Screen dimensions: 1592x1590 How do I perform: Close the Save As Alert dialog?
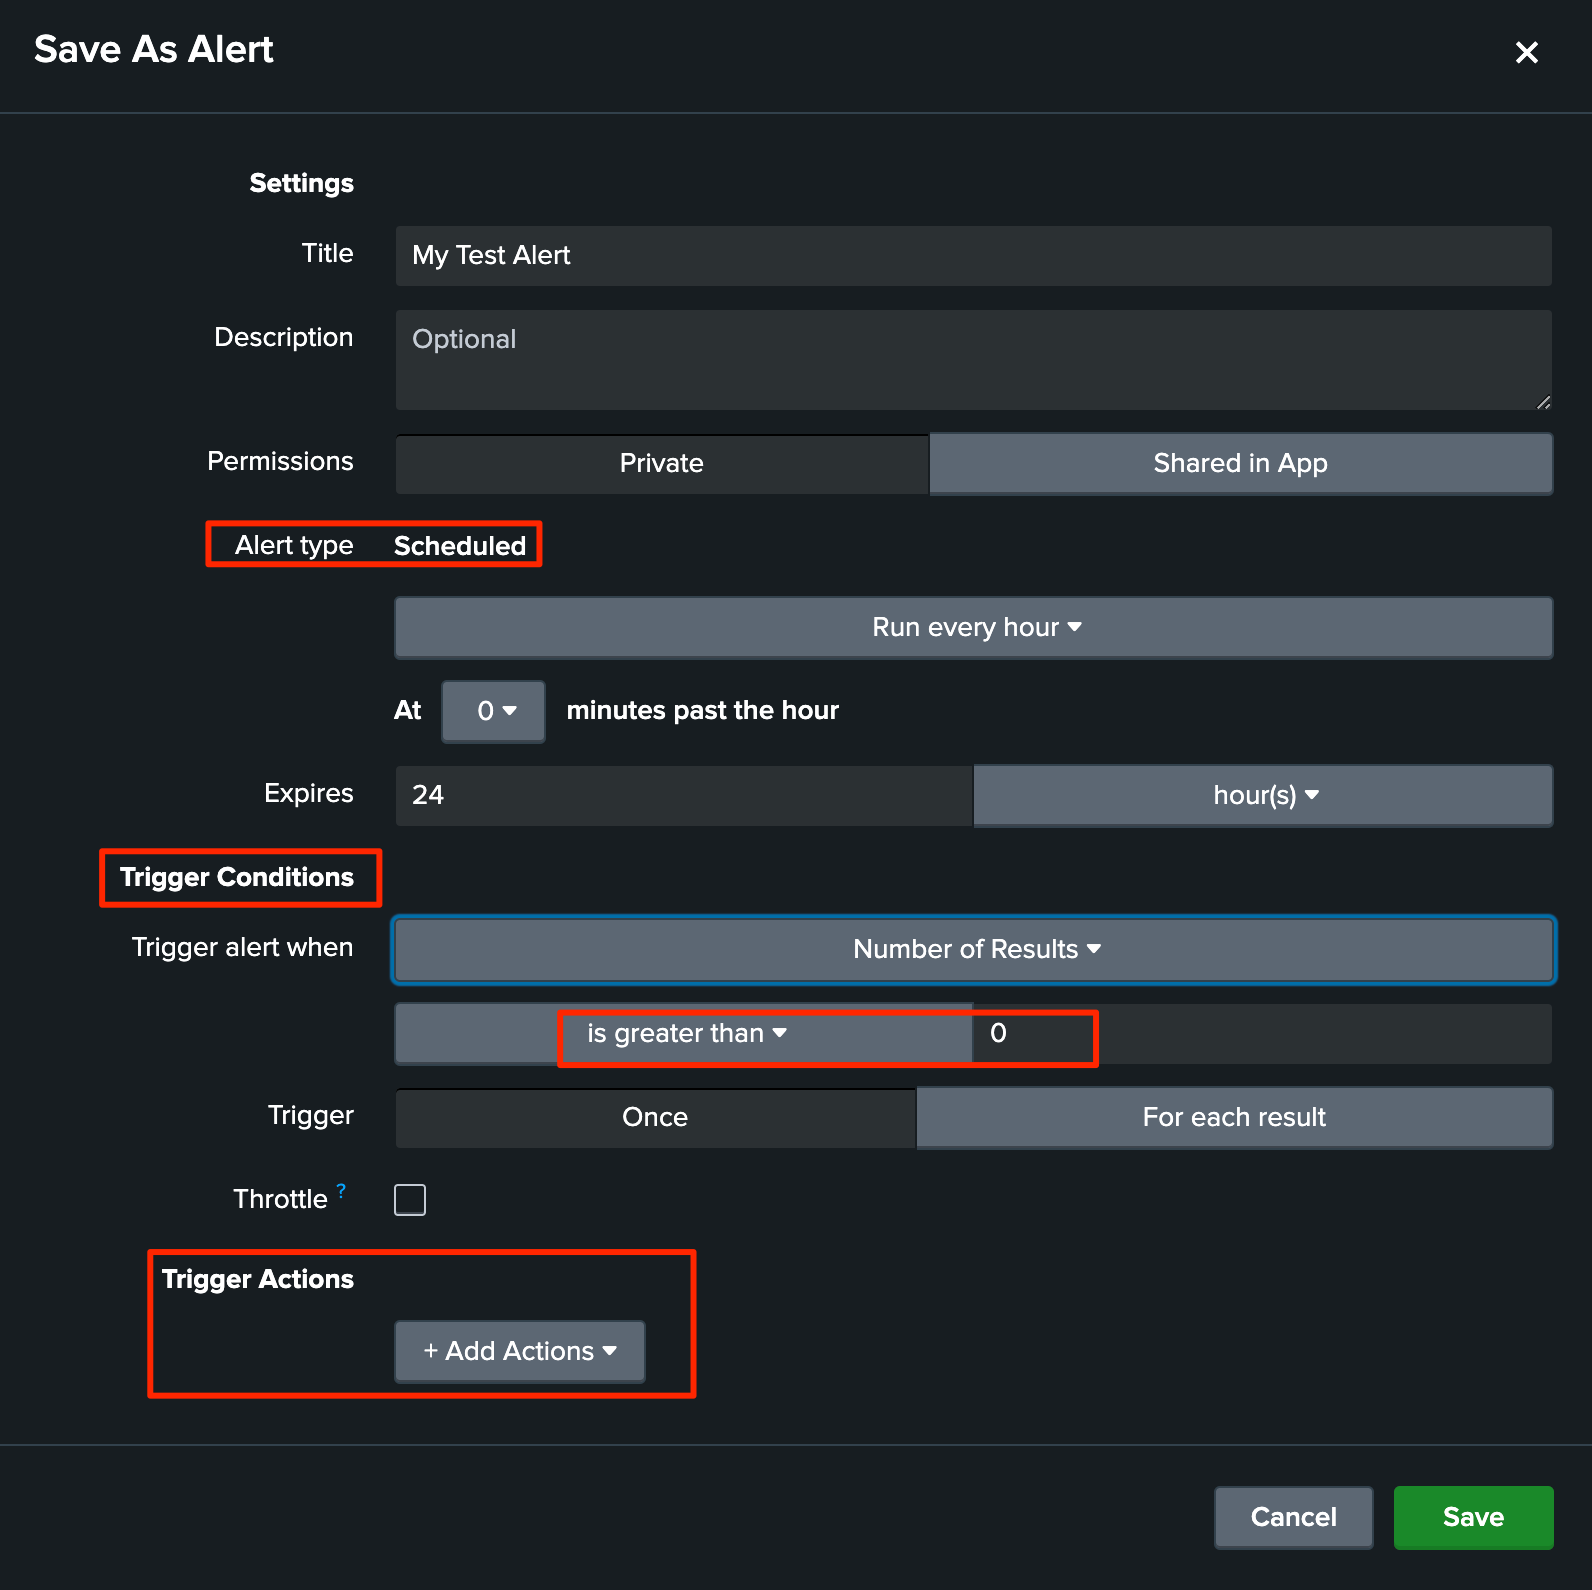pyautogui.click(x=1526, y=52)
